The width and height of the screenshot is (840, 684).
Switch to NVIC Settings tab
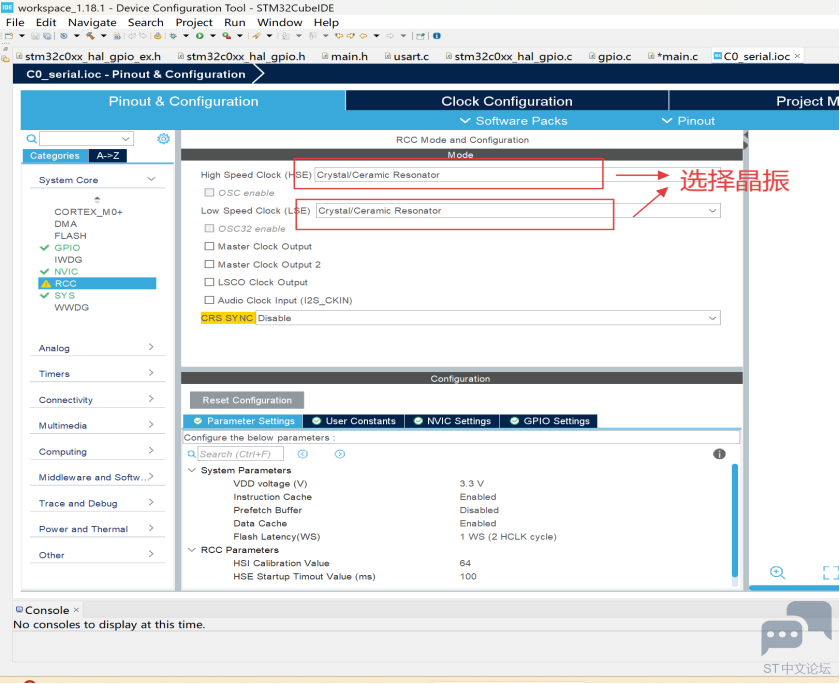click(x=452, y=420)
